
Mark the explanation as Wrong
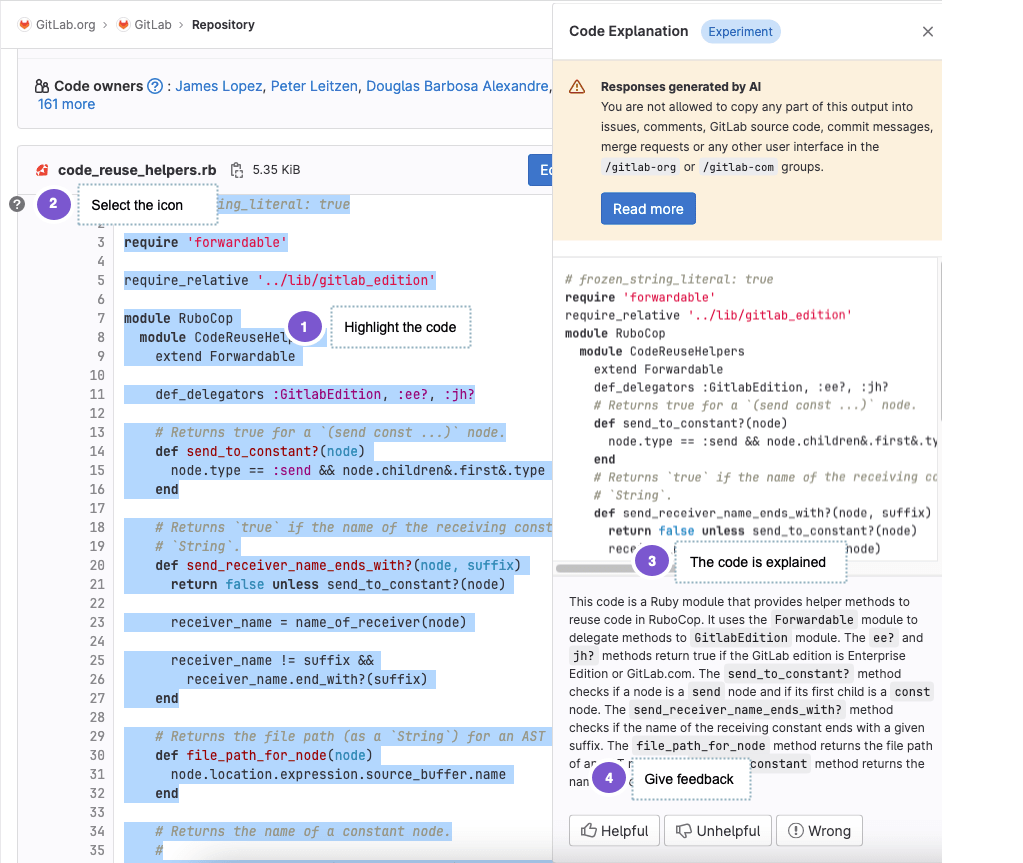819,830
